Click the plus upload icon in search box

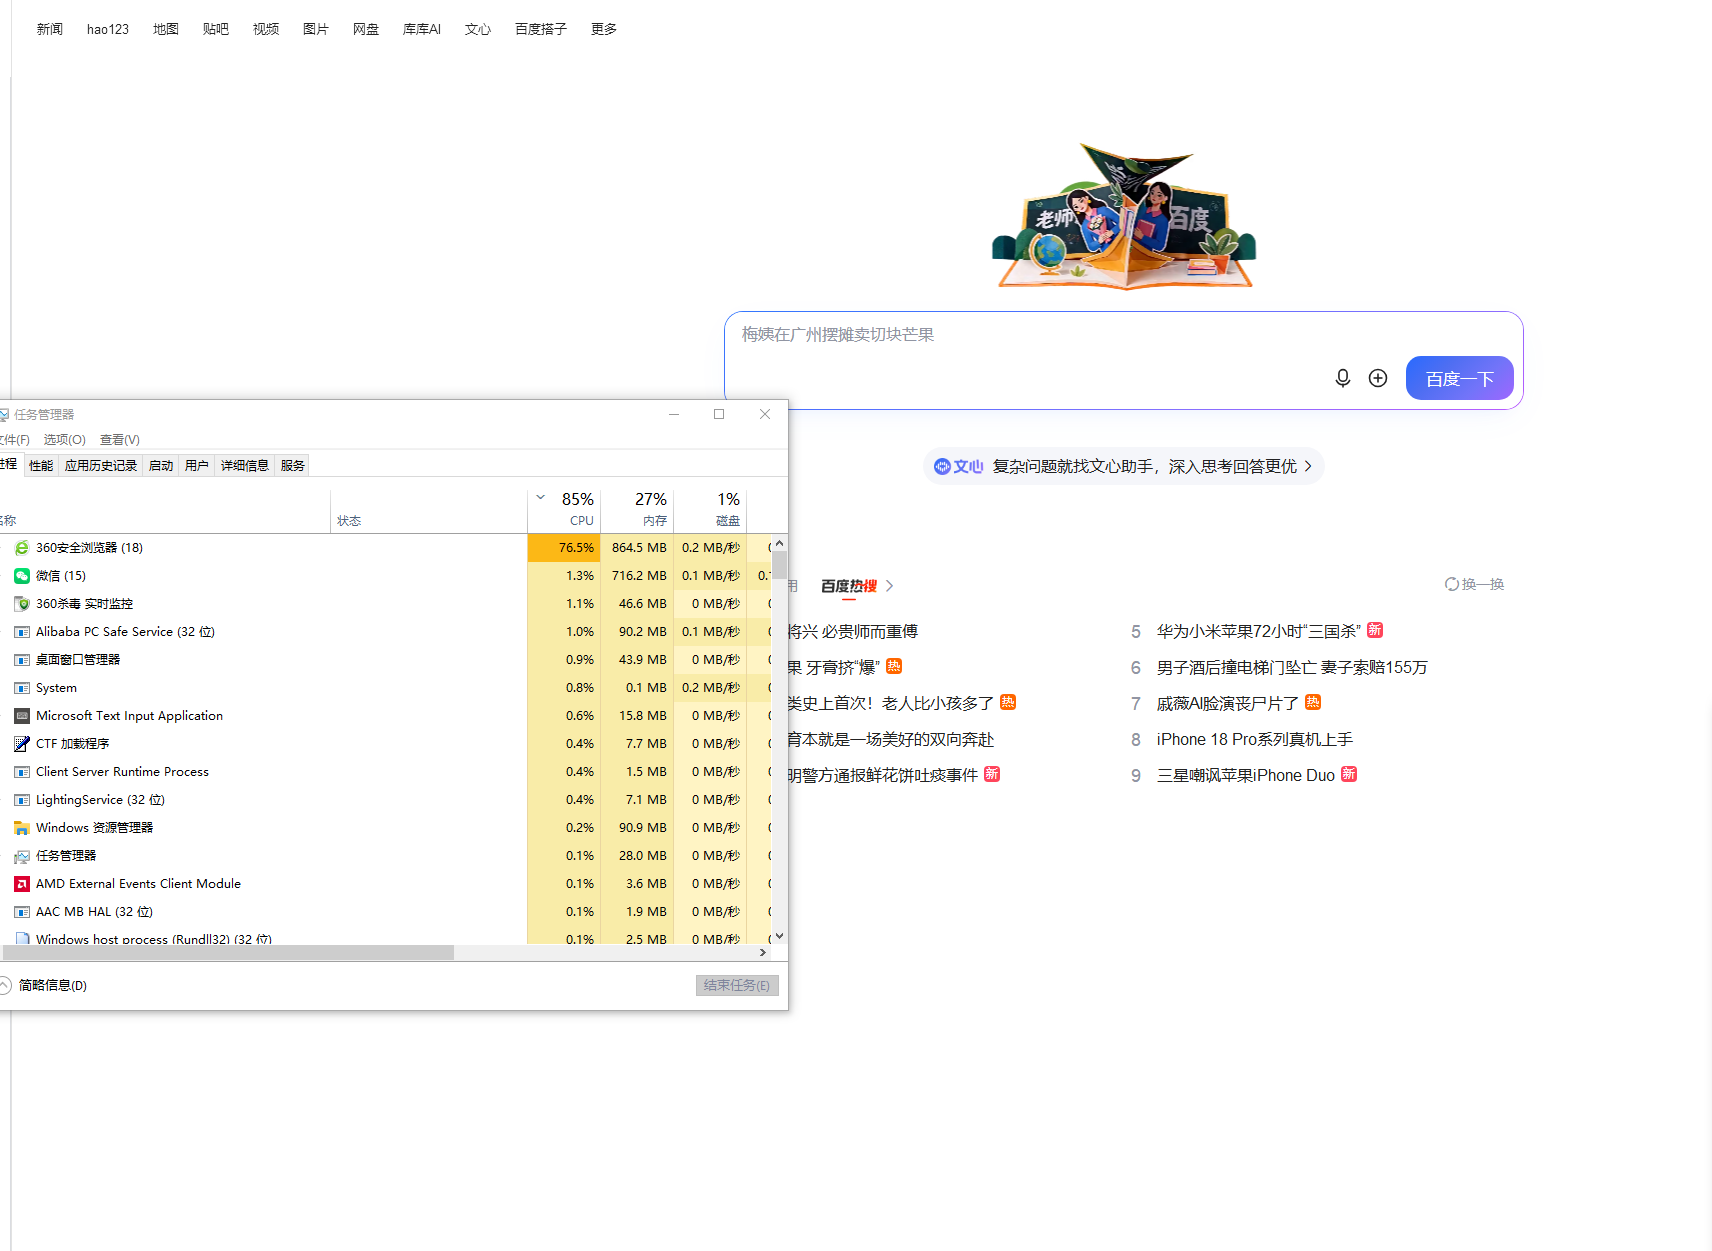1378,378
